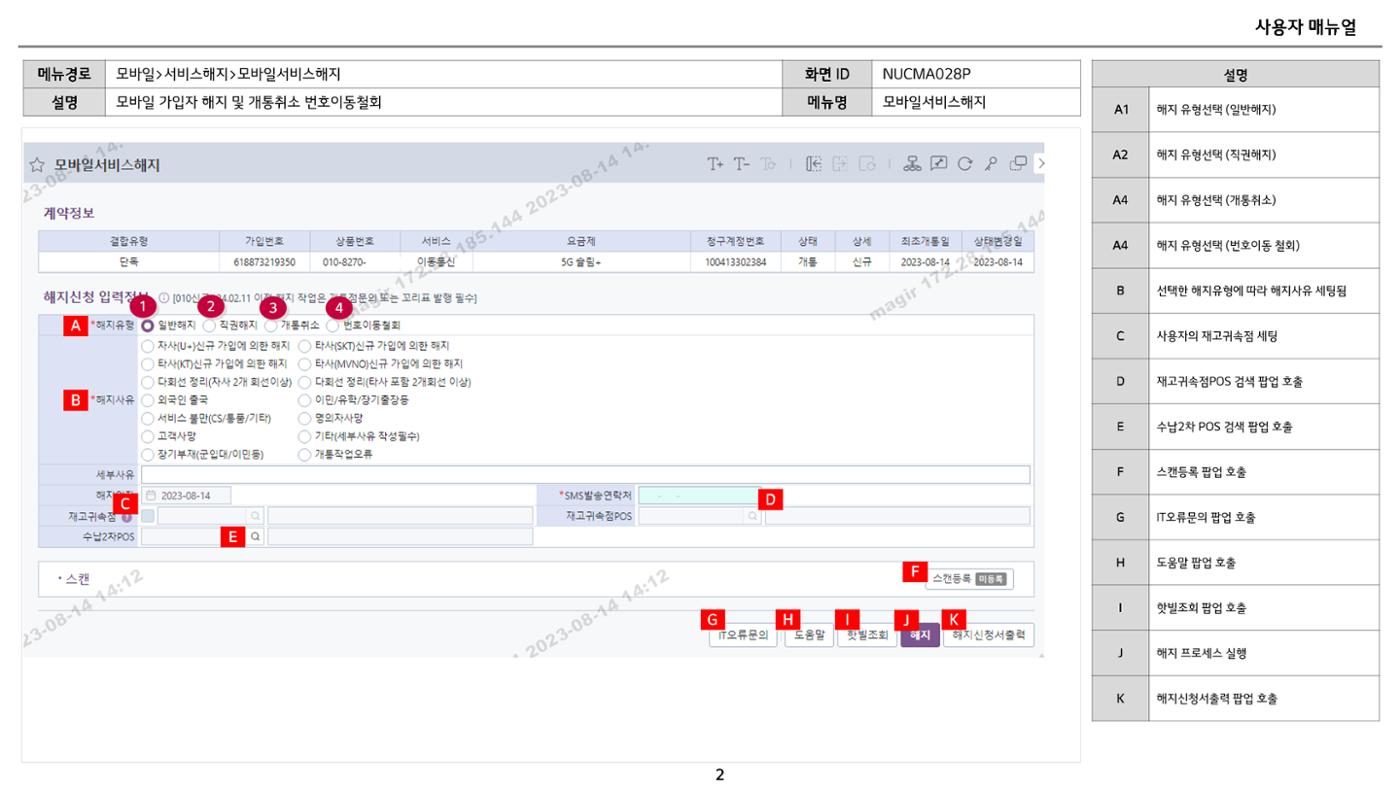Choose reason 장기부재(군입대/이민등)
This screenshot has width=1400, height=788.
point(148,454)
